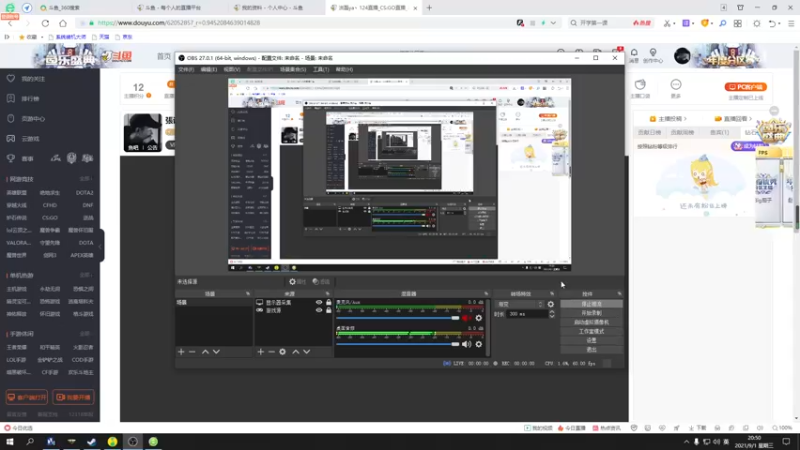
Task: Hide the display capture source
Action: (x=319, y=303)
